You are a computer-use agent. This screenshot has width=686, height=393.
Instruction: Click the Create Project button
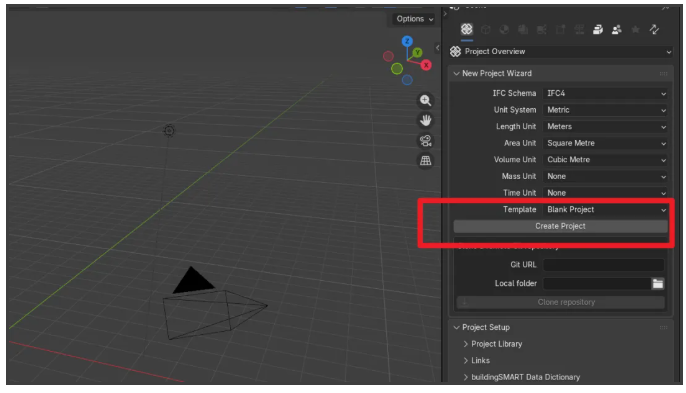coord(560,226)
